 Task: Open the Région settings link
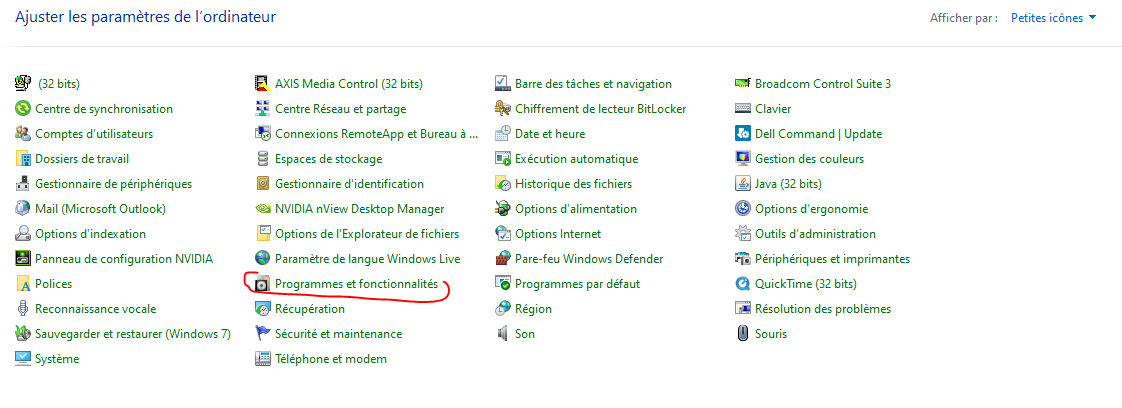[534, 309]
